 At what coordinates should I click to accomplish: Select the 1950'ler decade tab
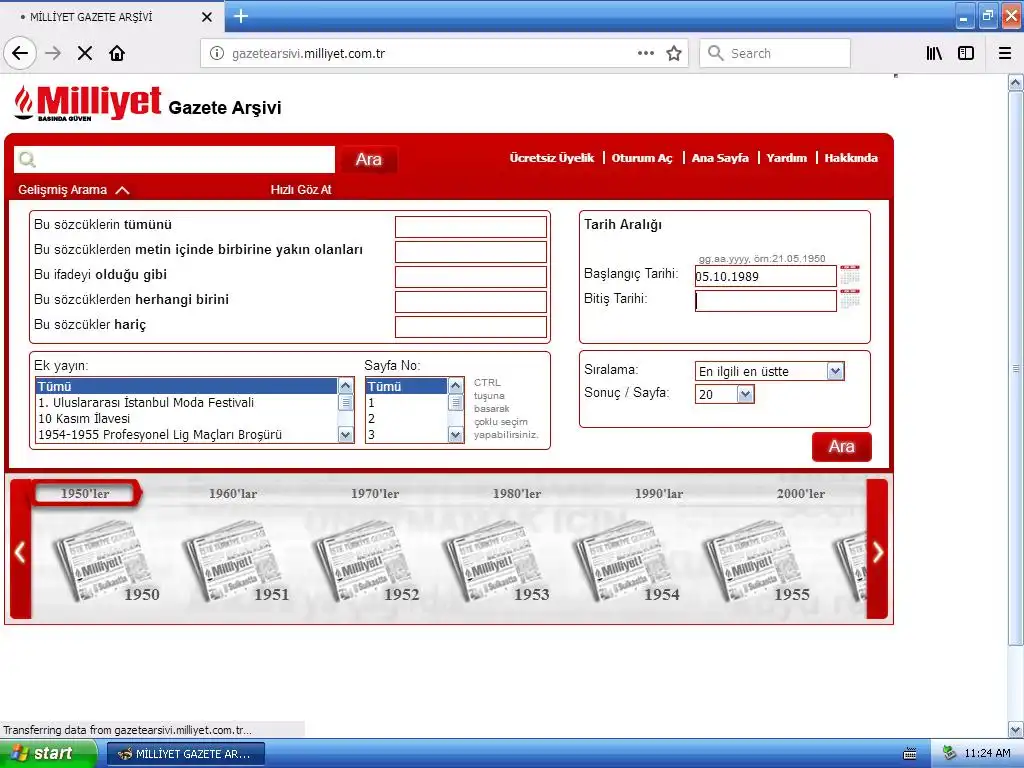click(x=85, y=494)
